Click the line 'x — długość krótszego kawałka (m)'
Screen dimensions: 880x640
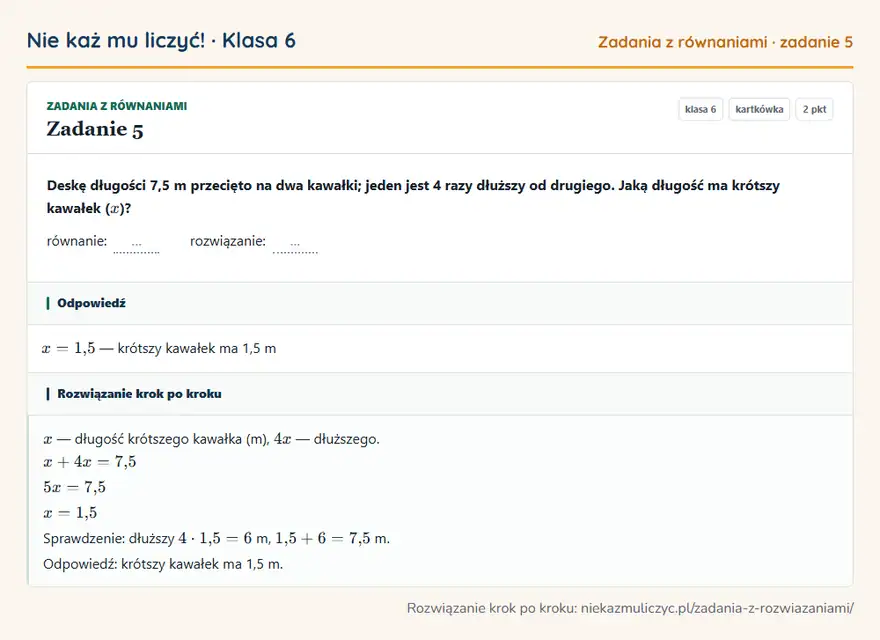click(212, 439)
